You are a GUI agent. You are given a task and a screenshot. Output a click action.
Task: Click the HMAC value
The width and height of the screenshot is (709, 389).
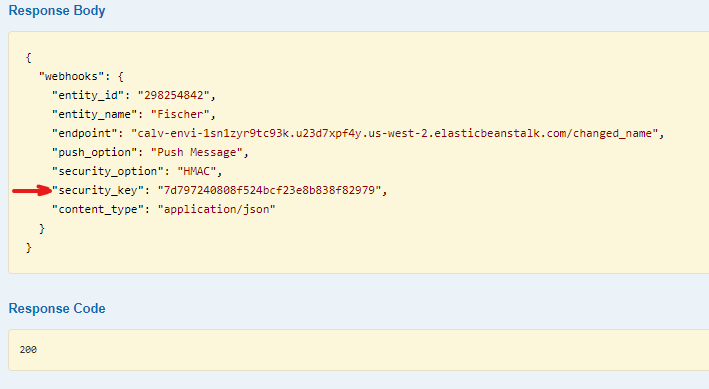coord(197,171)
